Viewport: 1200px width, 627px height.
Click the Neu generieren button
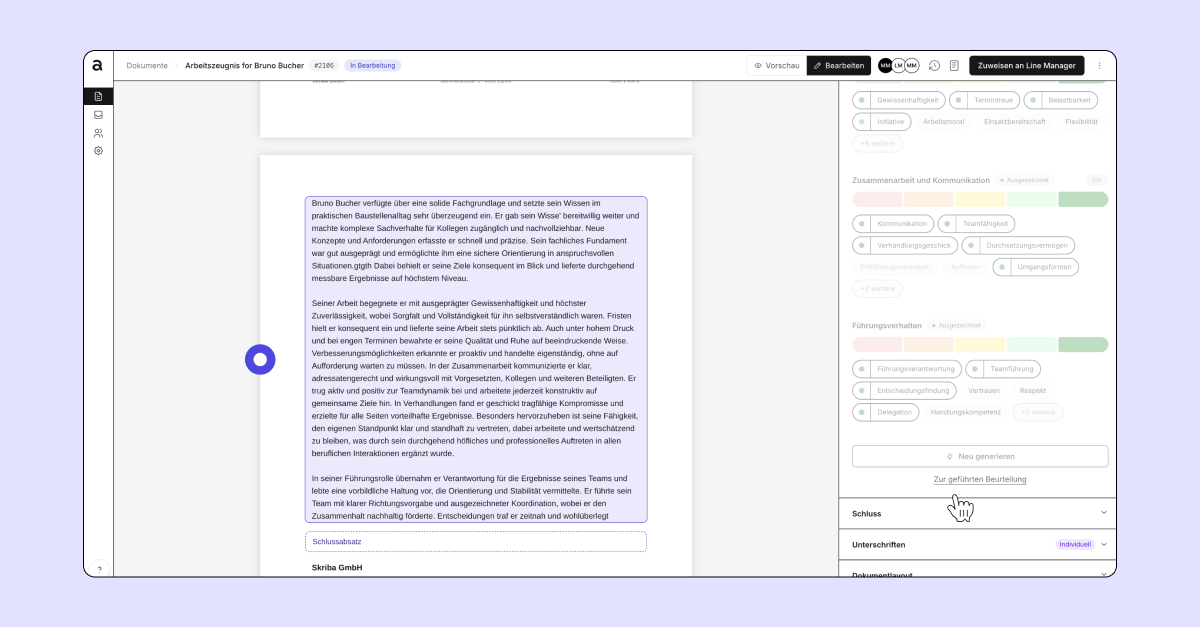pos(980,456)
